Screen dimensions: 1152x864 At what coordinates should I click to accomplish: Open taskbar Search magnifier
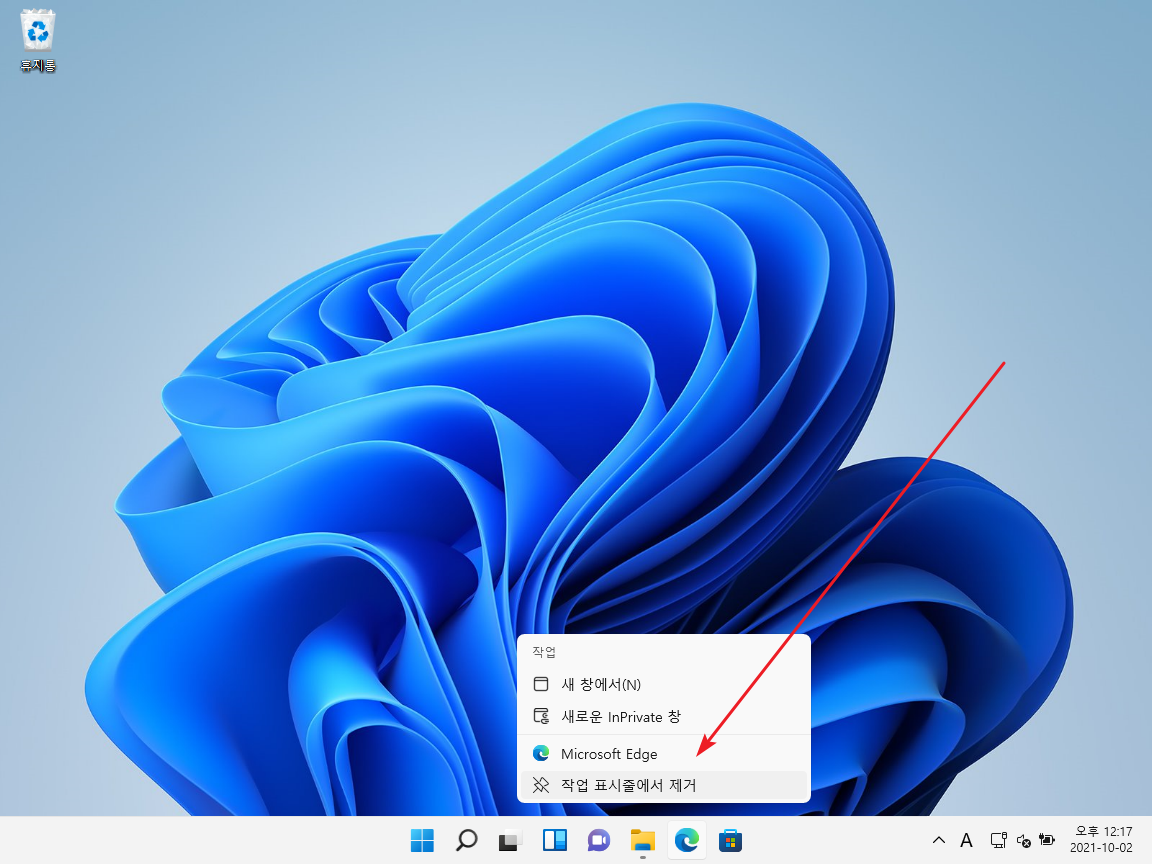467,840
